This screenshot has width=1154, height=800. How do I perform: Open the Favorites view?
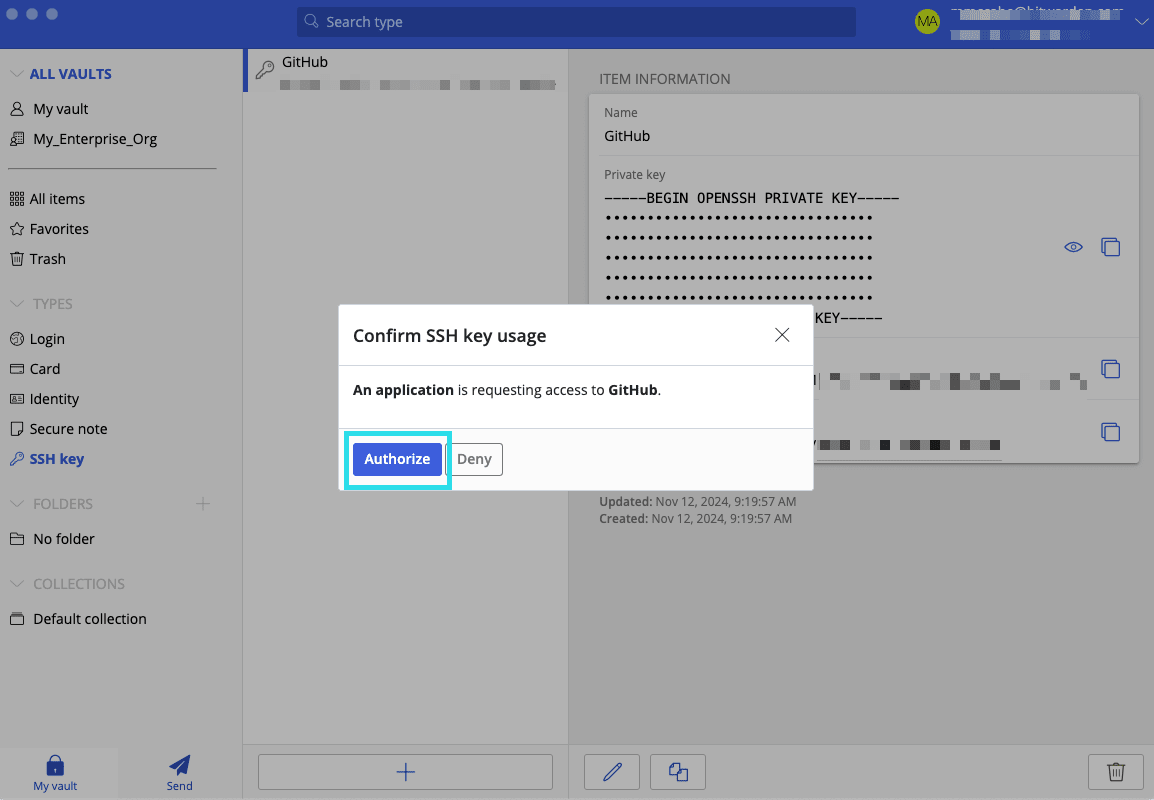point(56,228)
